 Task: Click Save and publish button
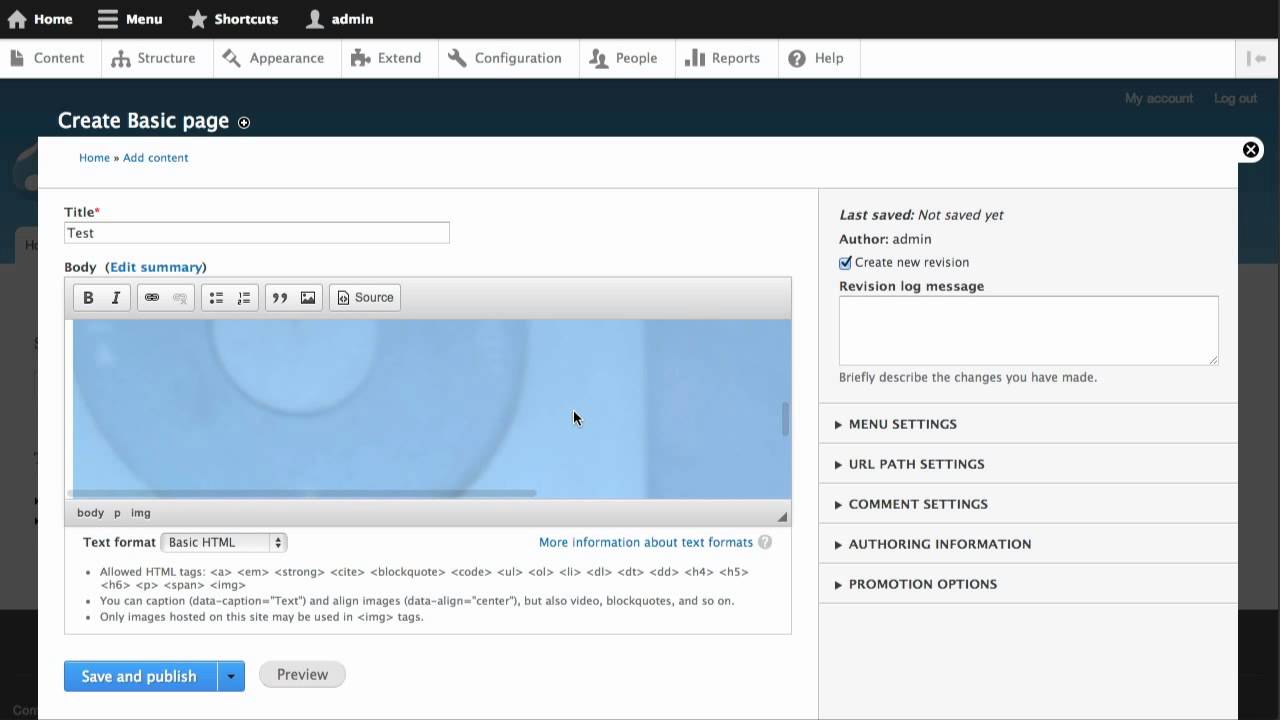(140, 676)
